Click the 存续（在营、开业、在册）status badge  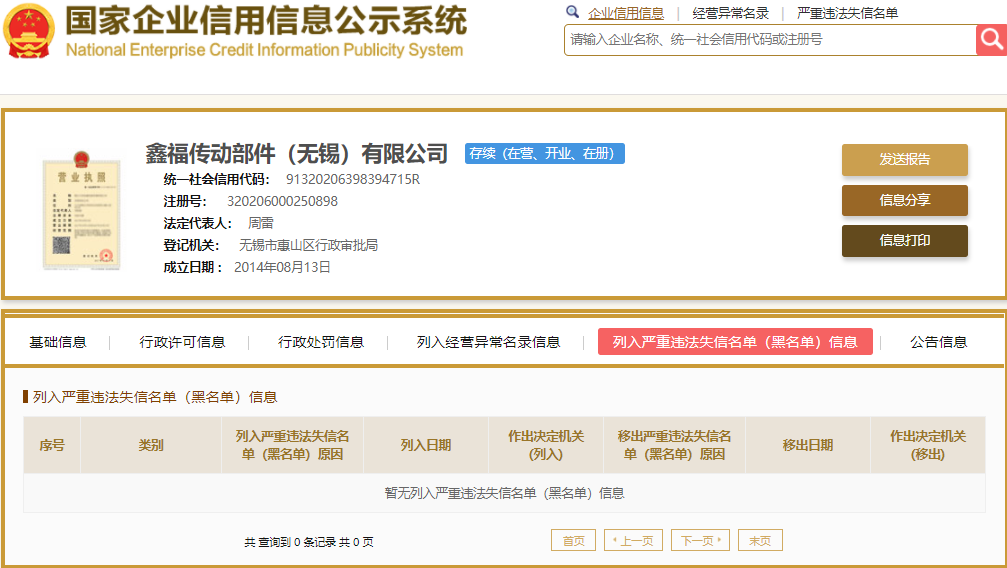click(545, 154)
